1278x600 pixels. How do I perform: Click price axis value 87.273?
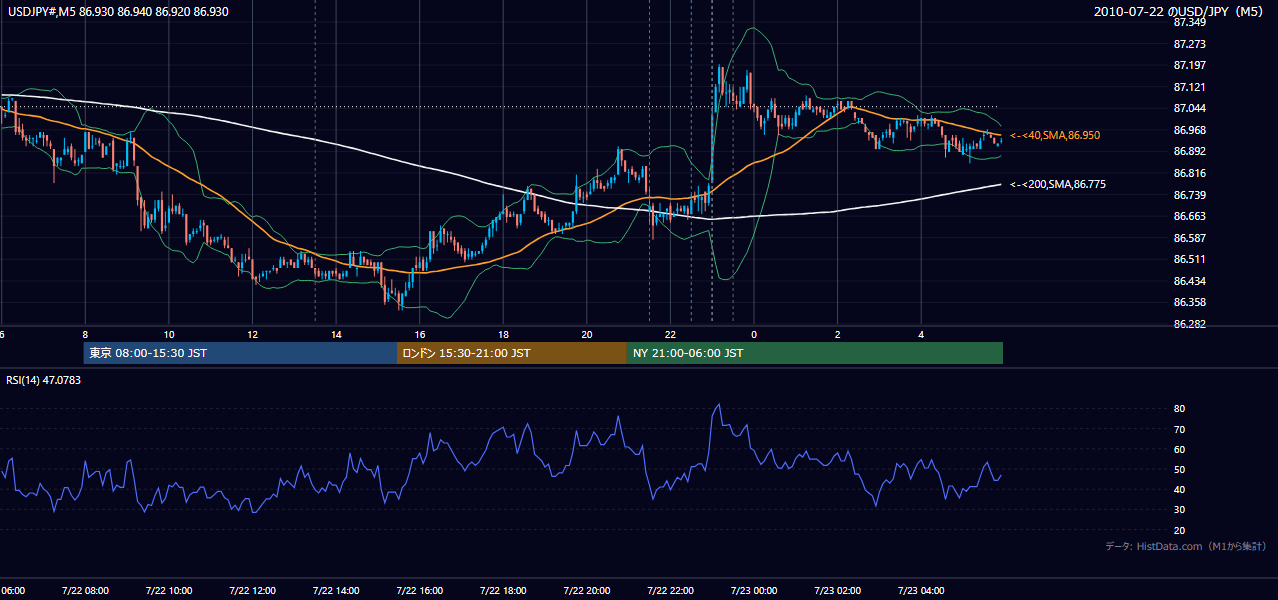(1190, 44)
